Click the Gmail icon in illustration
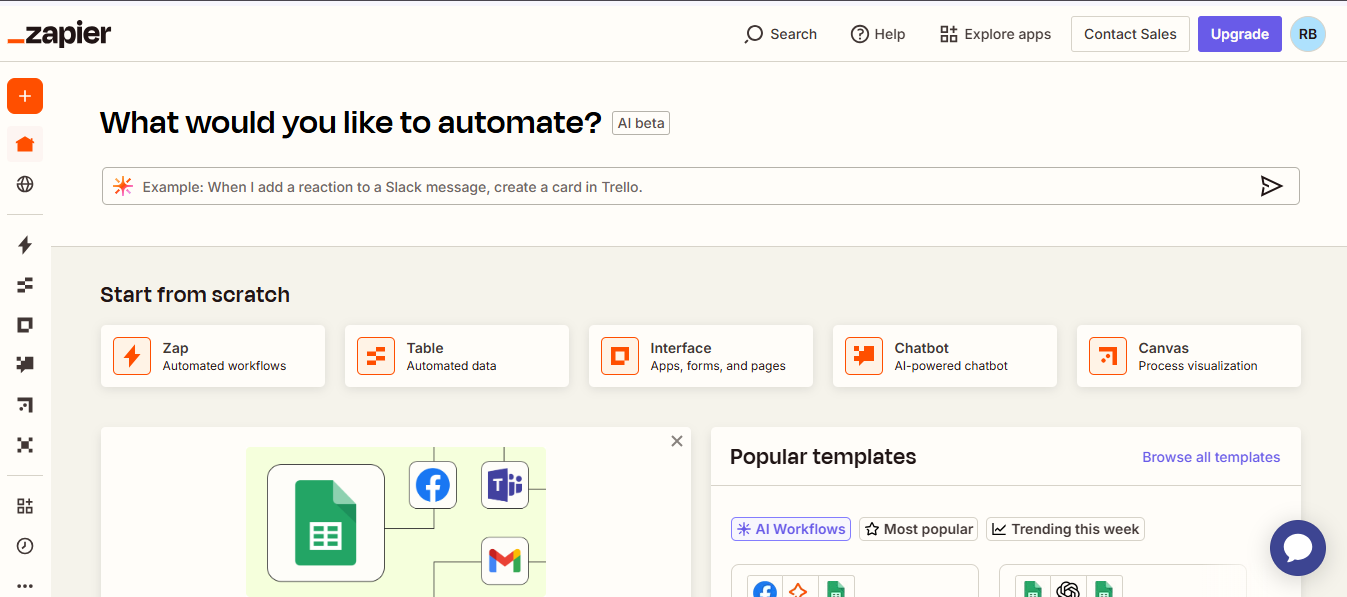This screenshot has width=1347, height=597. (505, 561)
